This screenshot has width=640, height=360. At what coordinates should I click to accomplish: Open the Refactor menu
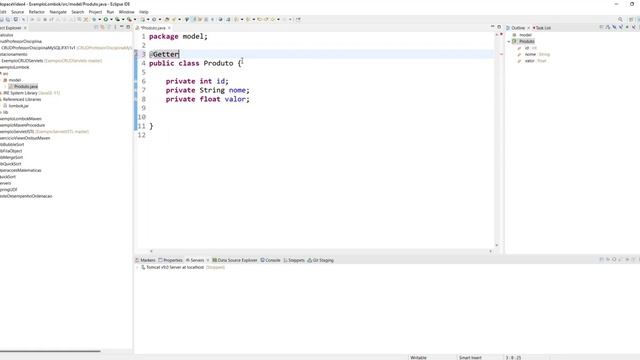point(36,12)
